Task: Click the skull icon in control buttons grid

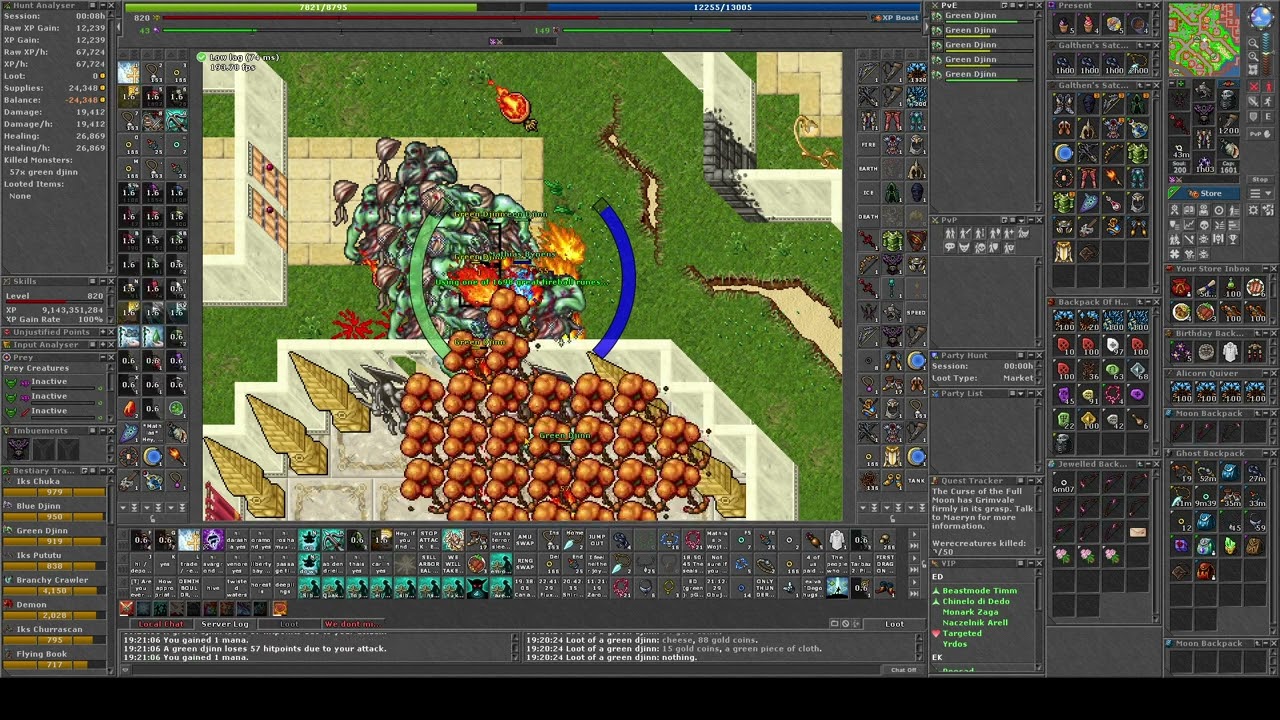Action: [1204, 224]
